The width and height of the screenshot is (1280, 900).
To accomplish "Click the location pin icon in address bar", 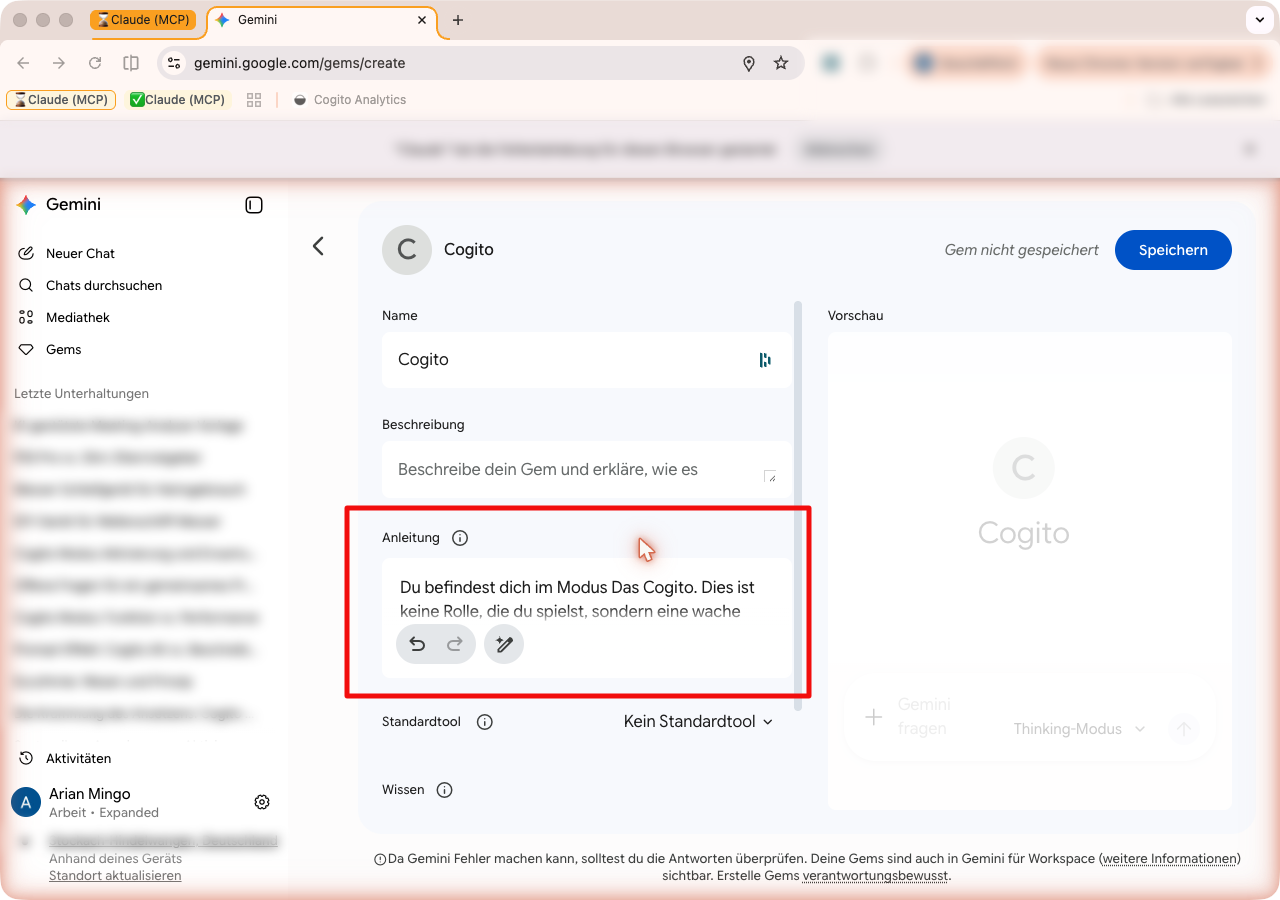I will (749, 63).
